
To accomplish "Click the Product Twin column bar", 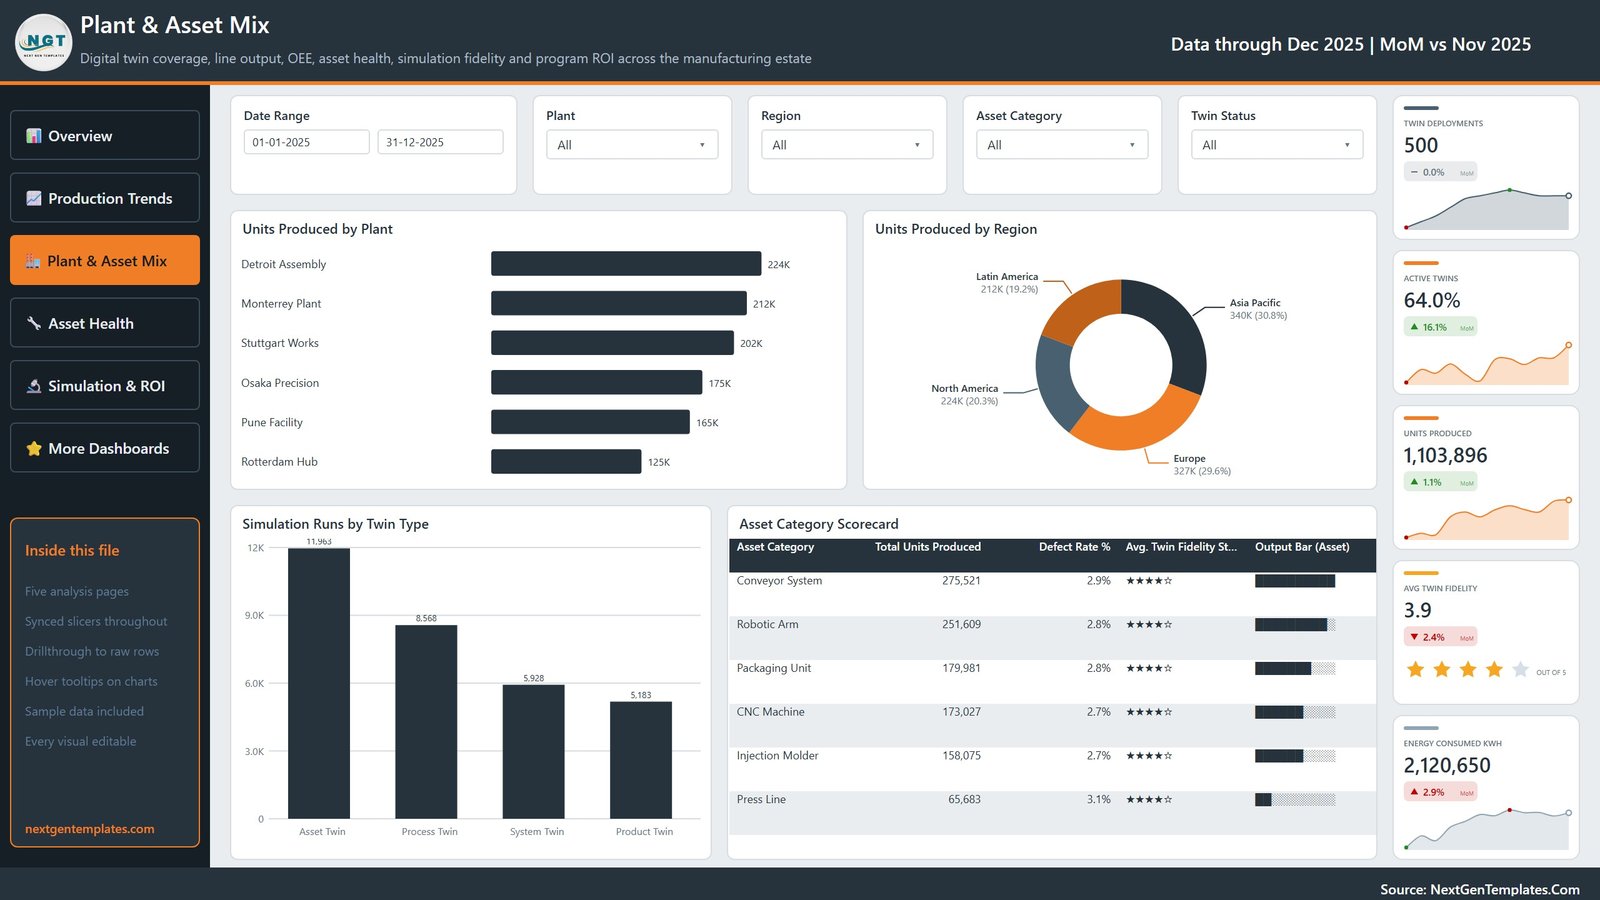I will click(x=641, y=760).
